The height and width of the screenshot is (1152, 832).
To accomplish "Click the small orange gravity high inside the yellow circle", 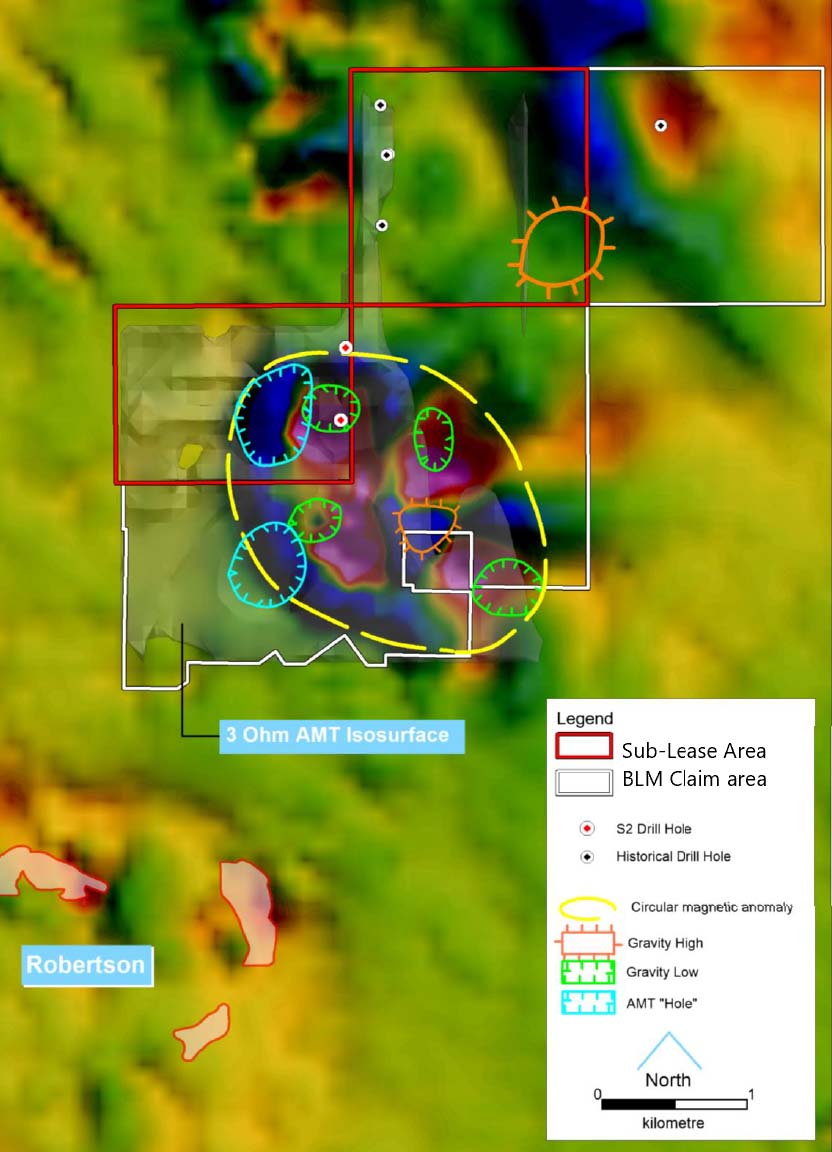I will pos(426,529).
